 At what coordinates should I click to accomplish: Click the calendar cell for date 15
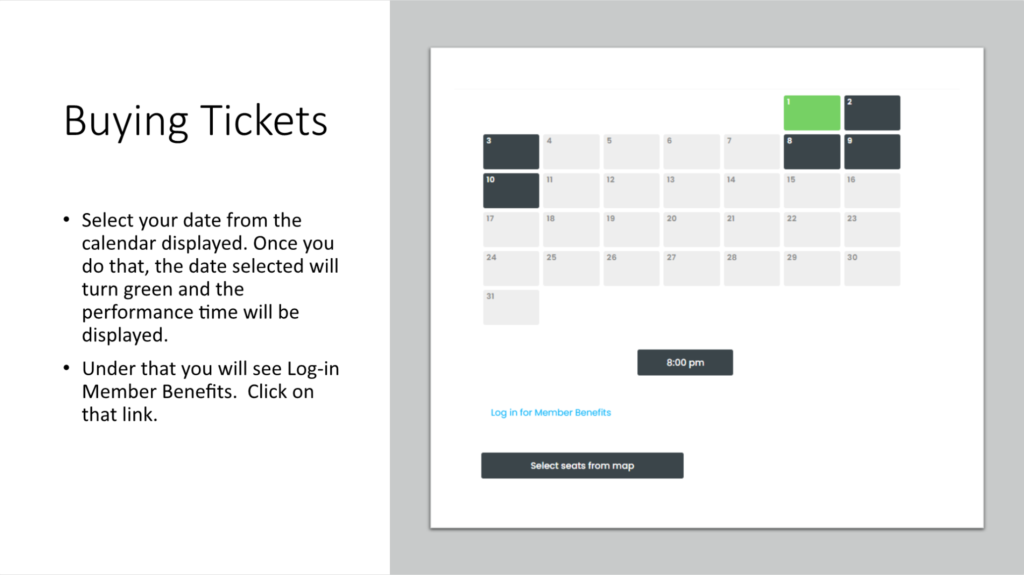pos(811,191)
